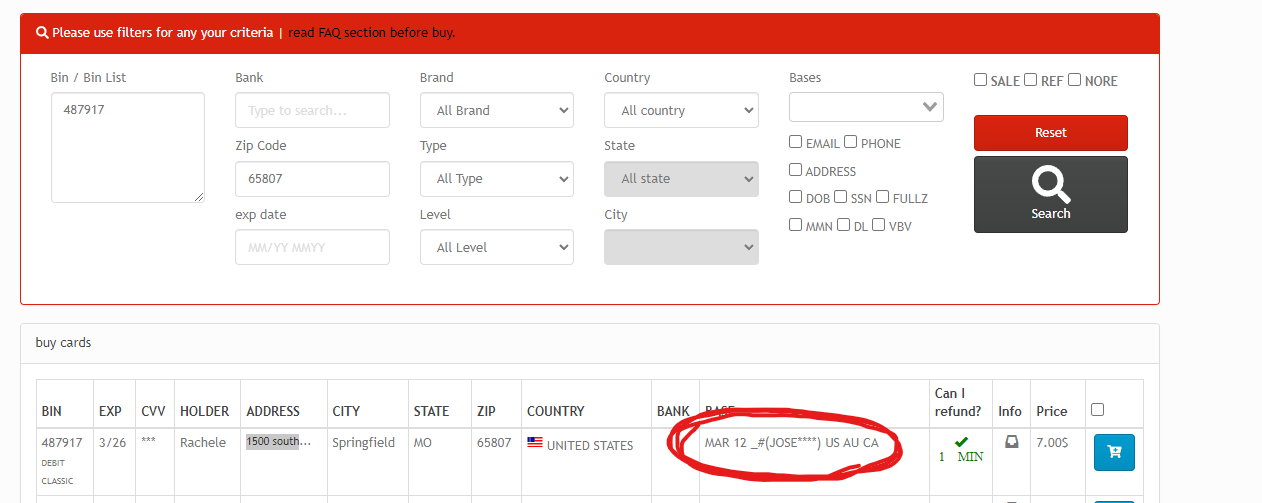Tick the SSN checkbox
1262x503 pixels.
[841, 197]
